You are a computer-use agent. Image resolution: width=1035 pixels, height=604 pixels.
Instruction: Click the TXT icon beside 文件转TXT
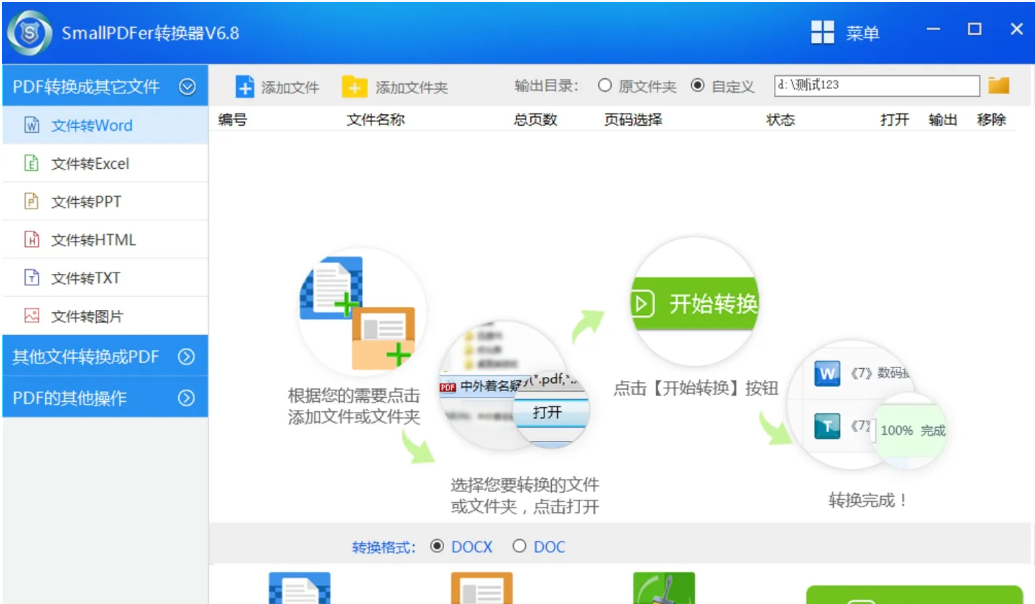point(32,277)
